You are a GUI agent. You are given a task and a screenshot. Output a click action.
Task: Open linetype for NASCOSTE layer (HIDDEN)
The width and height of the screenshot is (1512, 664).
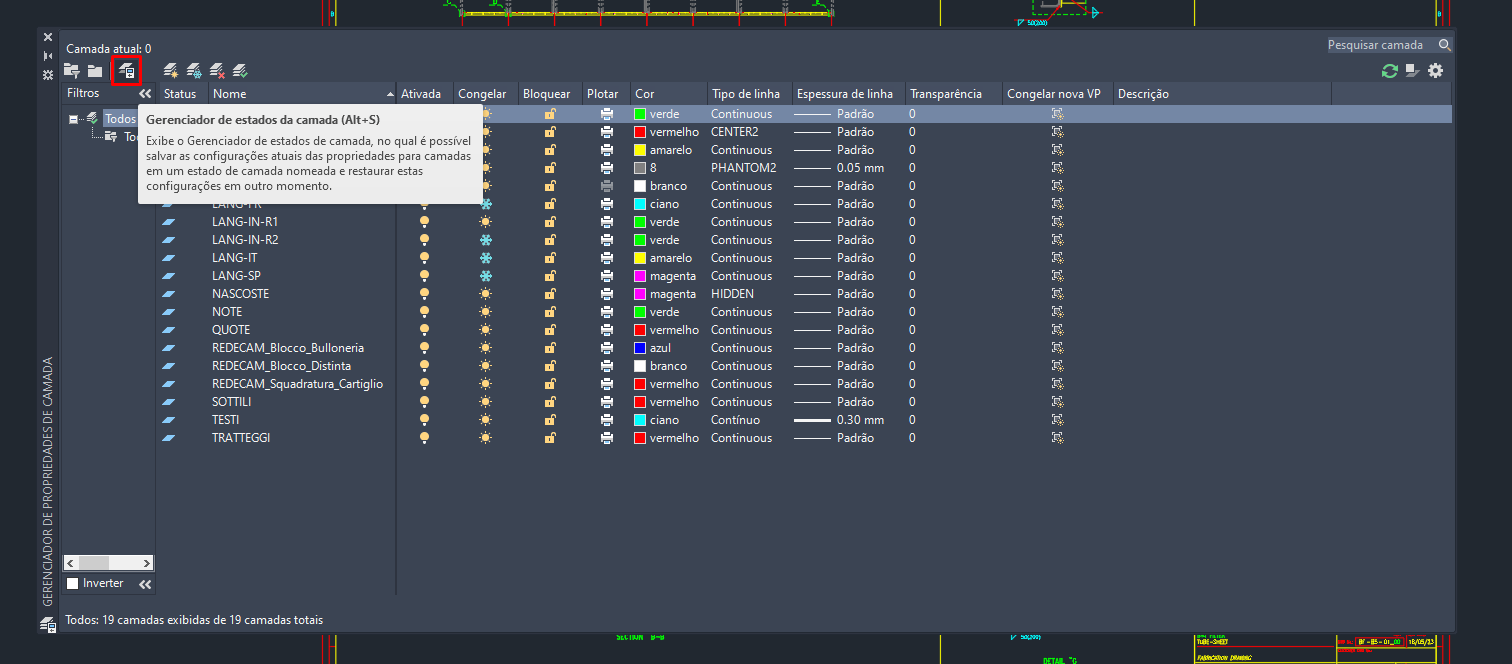coord(732,294)
